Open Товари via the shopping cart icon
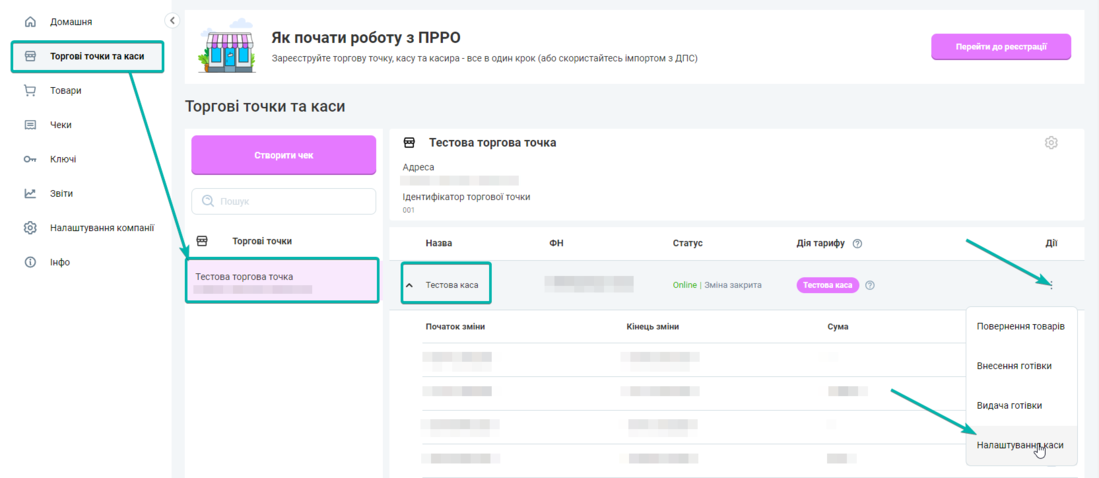The width and height of the screenshot is (1099, 478). [x=30, y=91]
